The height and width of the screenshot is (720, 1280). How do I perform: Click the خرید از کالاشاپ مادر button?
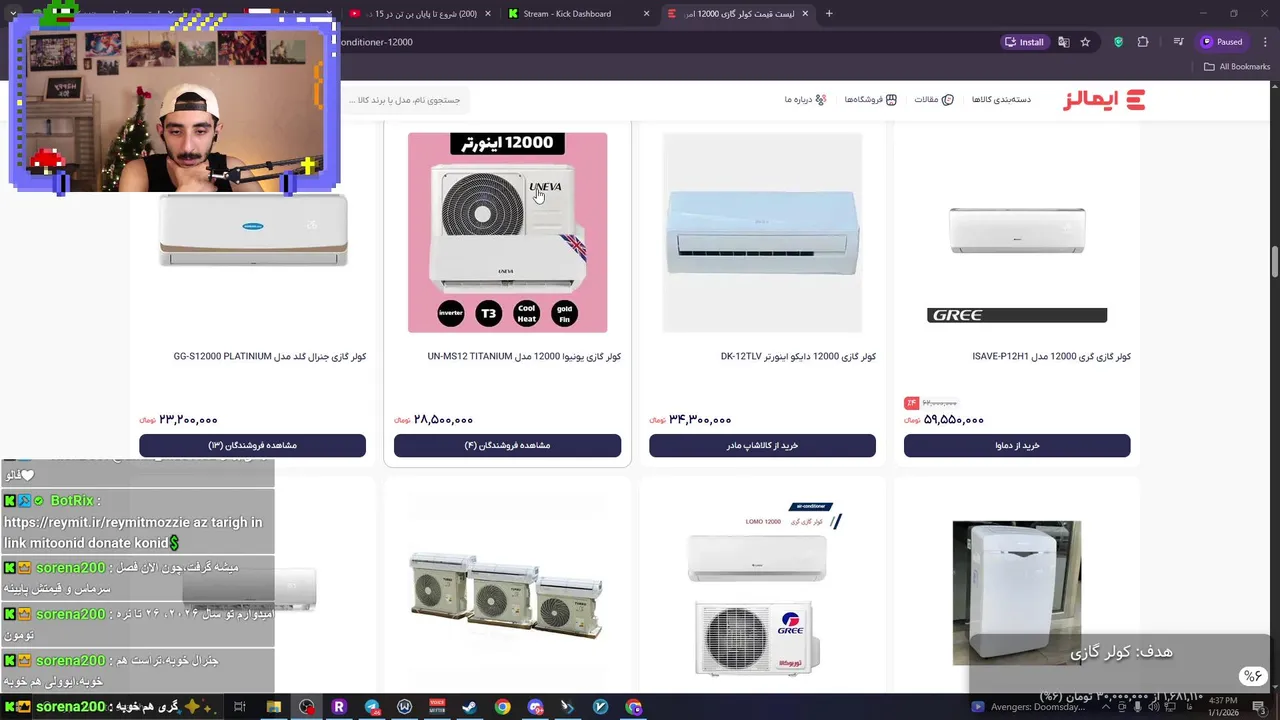(x=762, y=445)
